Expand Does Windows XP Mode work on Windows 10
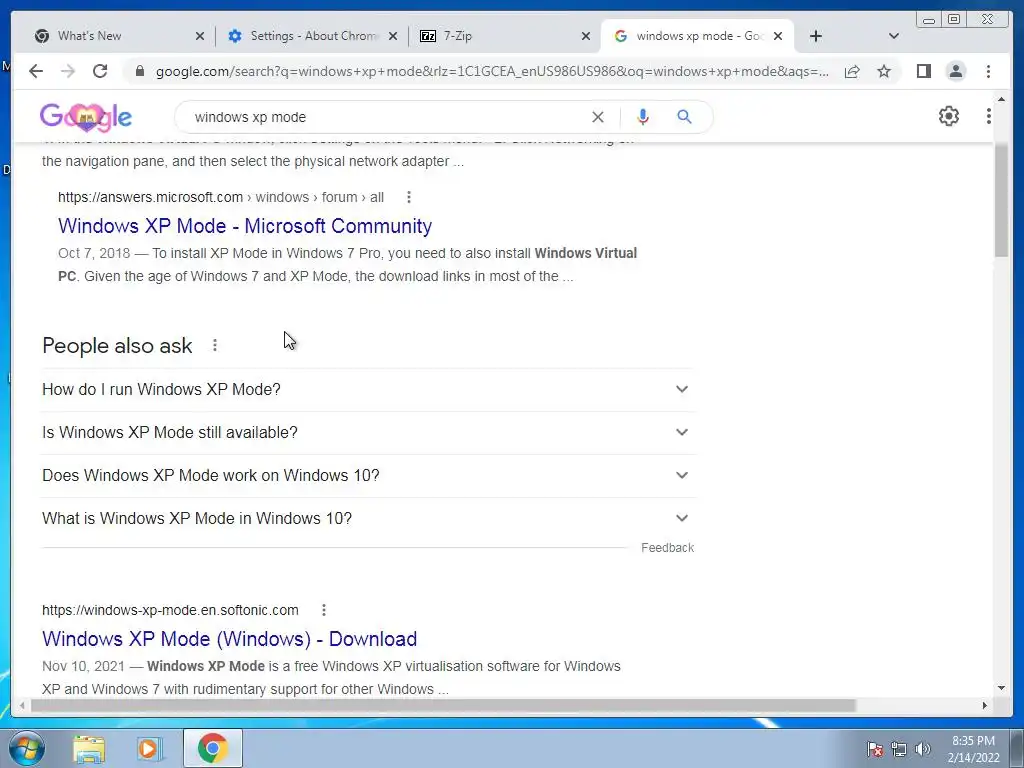Viewport: 1024px width, 768px height. (368, 475)
